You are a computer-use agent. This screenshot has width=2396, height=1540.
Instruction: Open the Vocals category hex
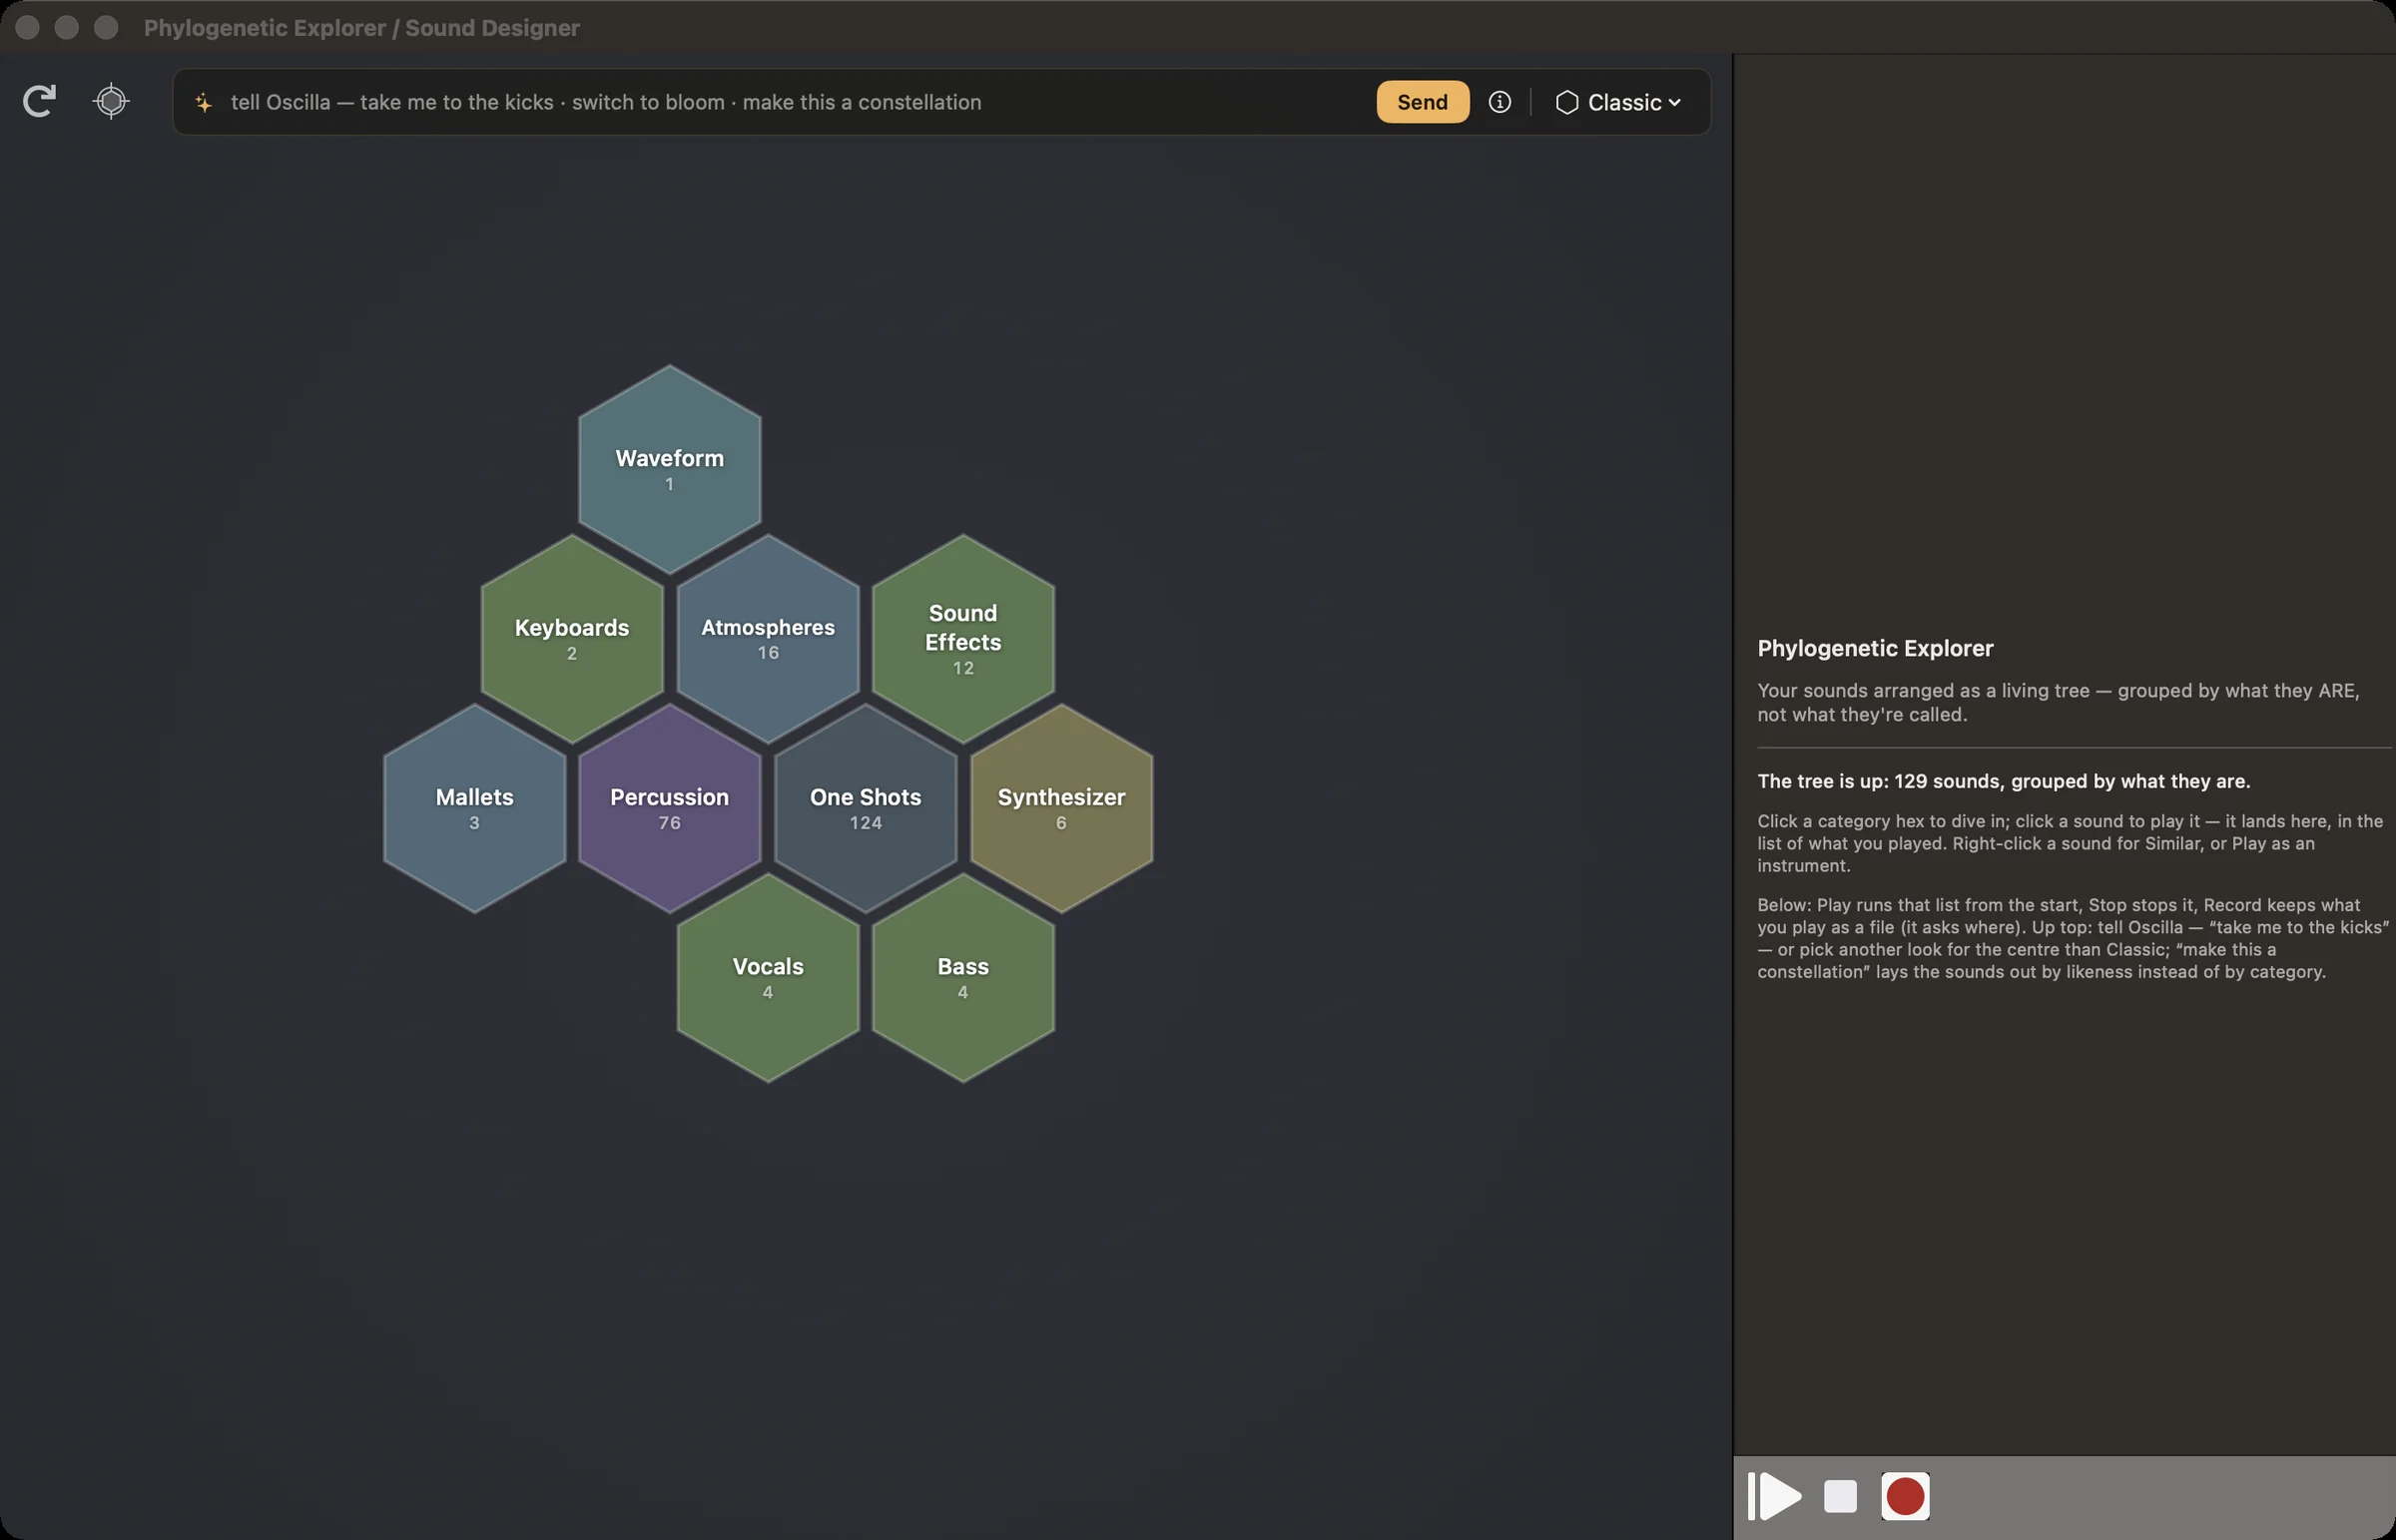point(768,978)
